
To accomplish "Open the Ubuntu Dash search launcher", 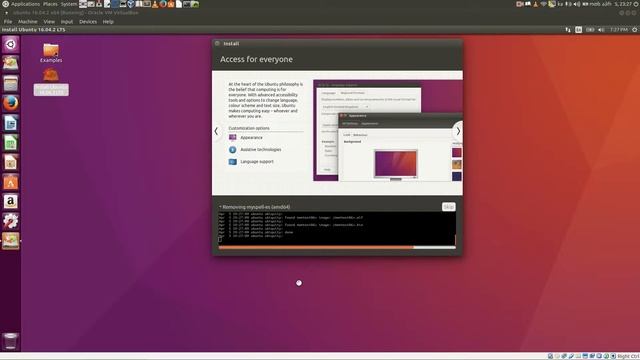I will click(11, 44).
